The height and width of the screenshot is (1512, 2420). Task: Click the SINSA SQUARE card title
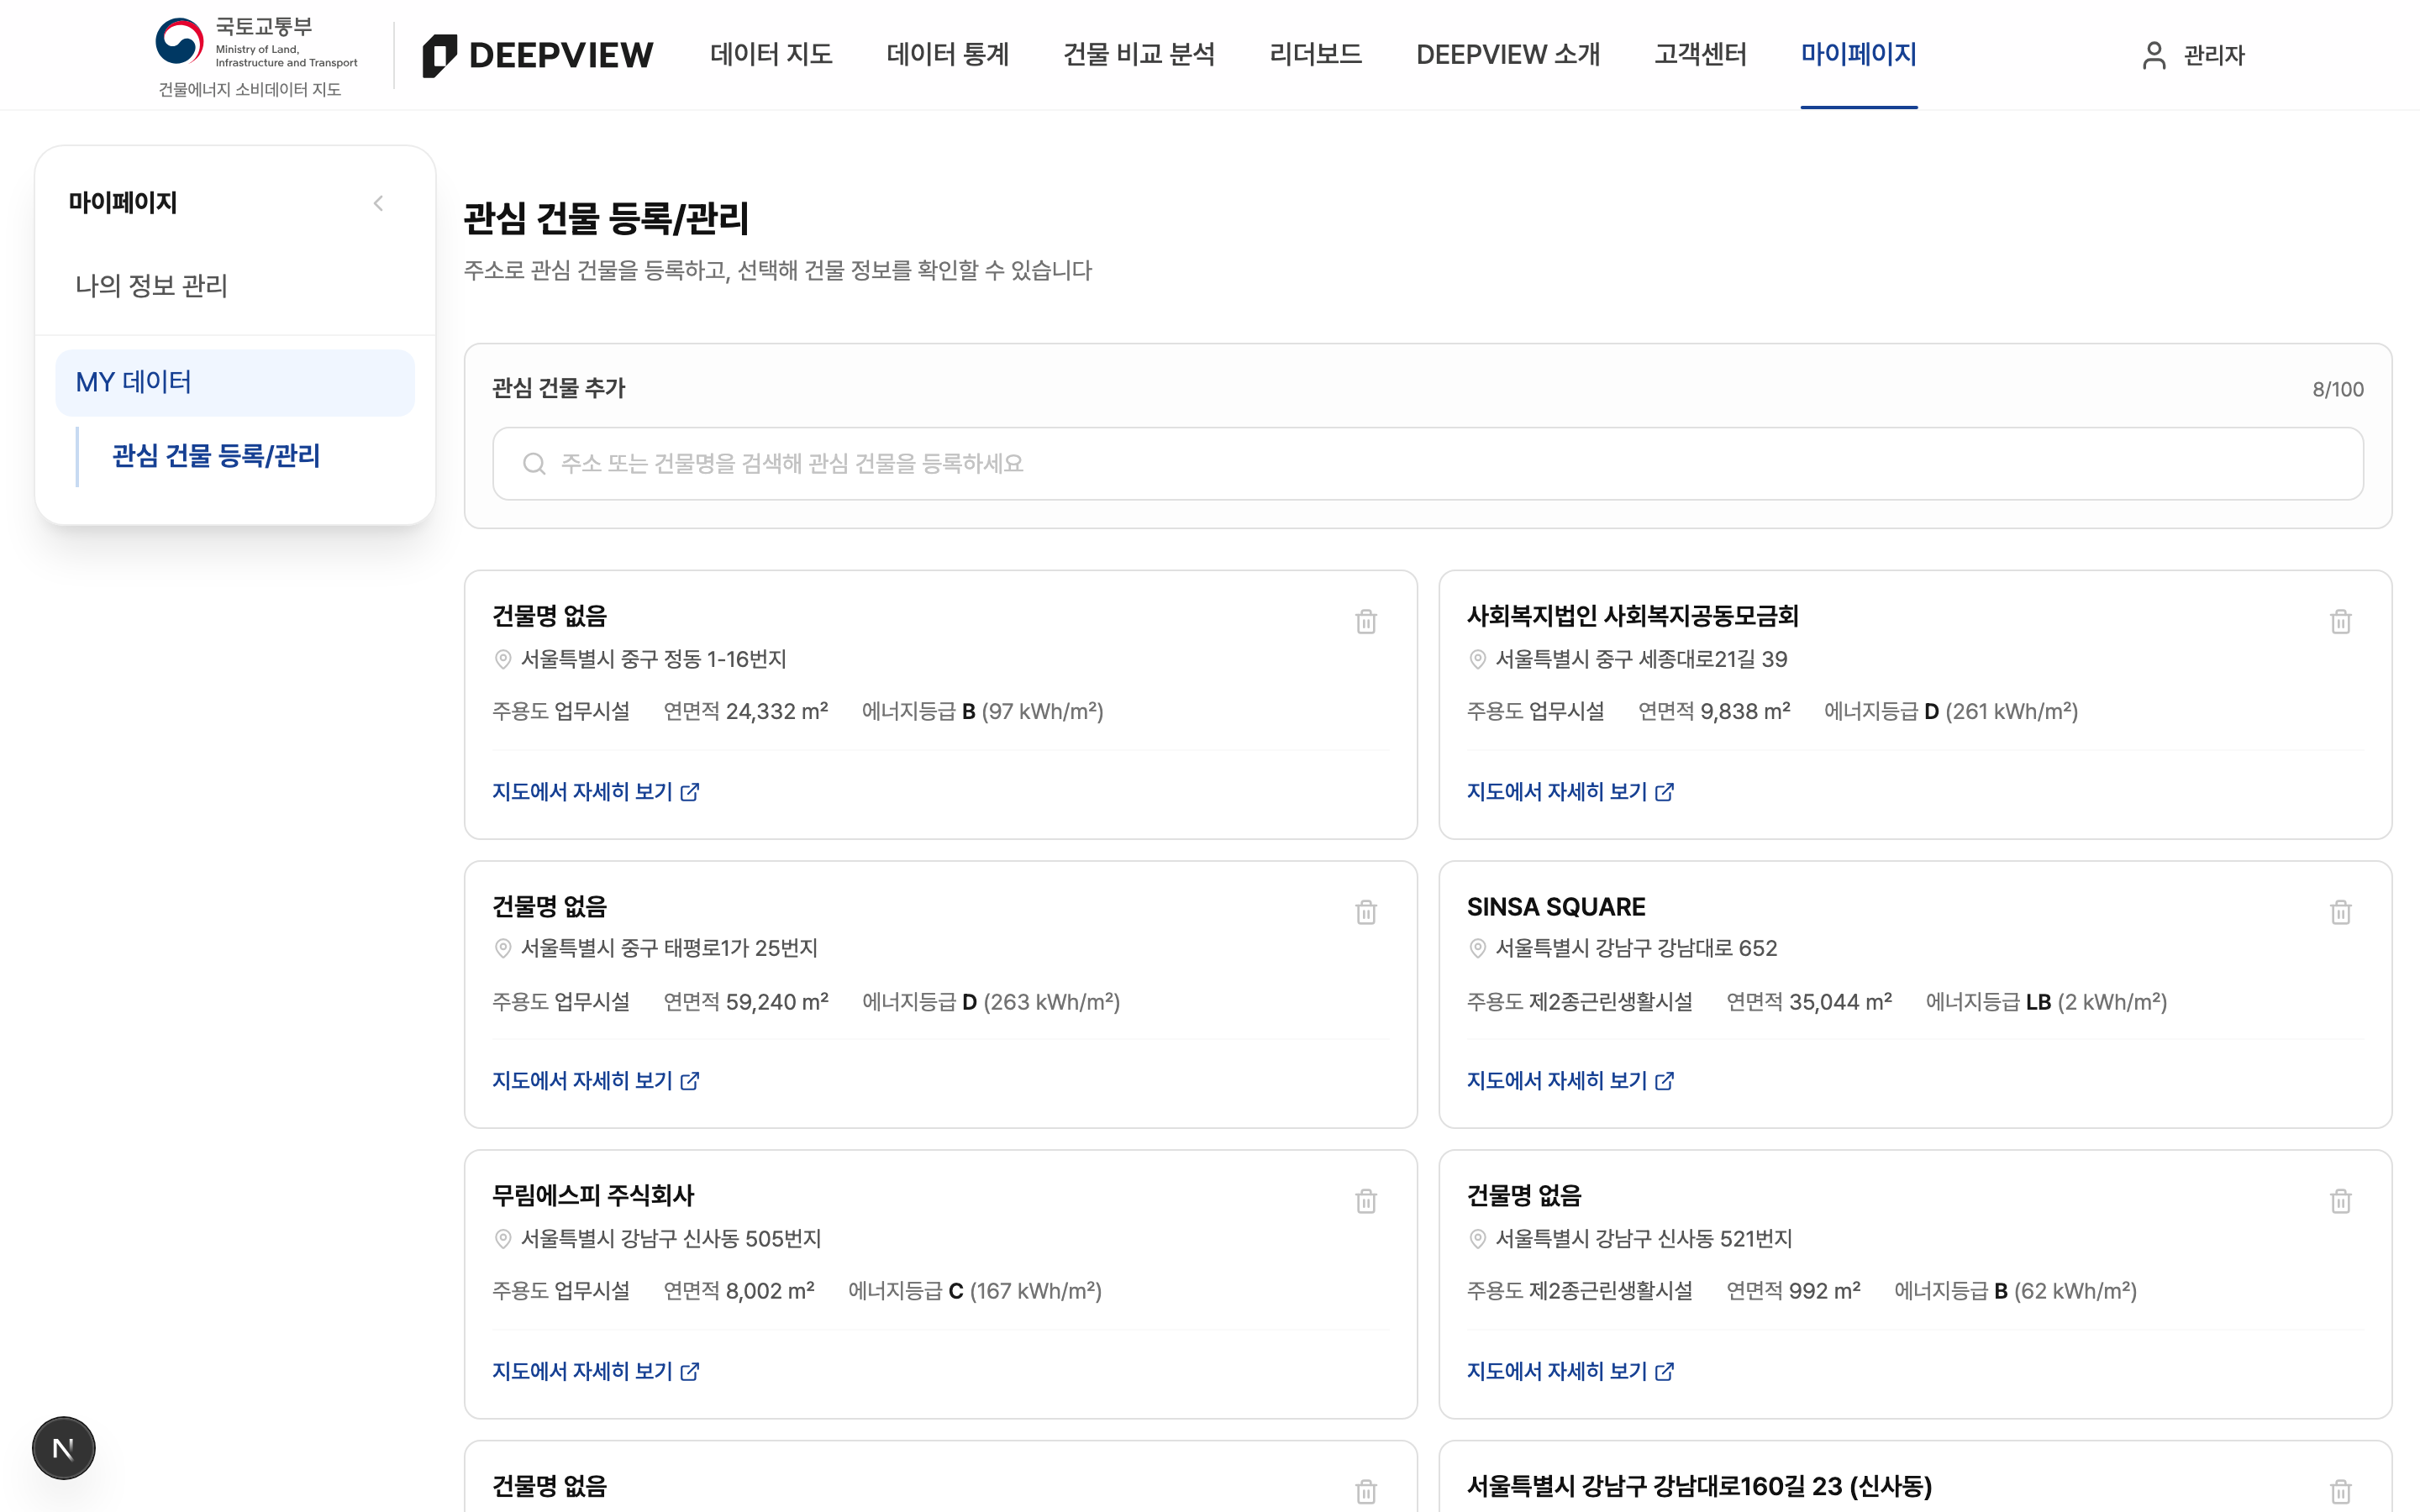pos(1556,907)
